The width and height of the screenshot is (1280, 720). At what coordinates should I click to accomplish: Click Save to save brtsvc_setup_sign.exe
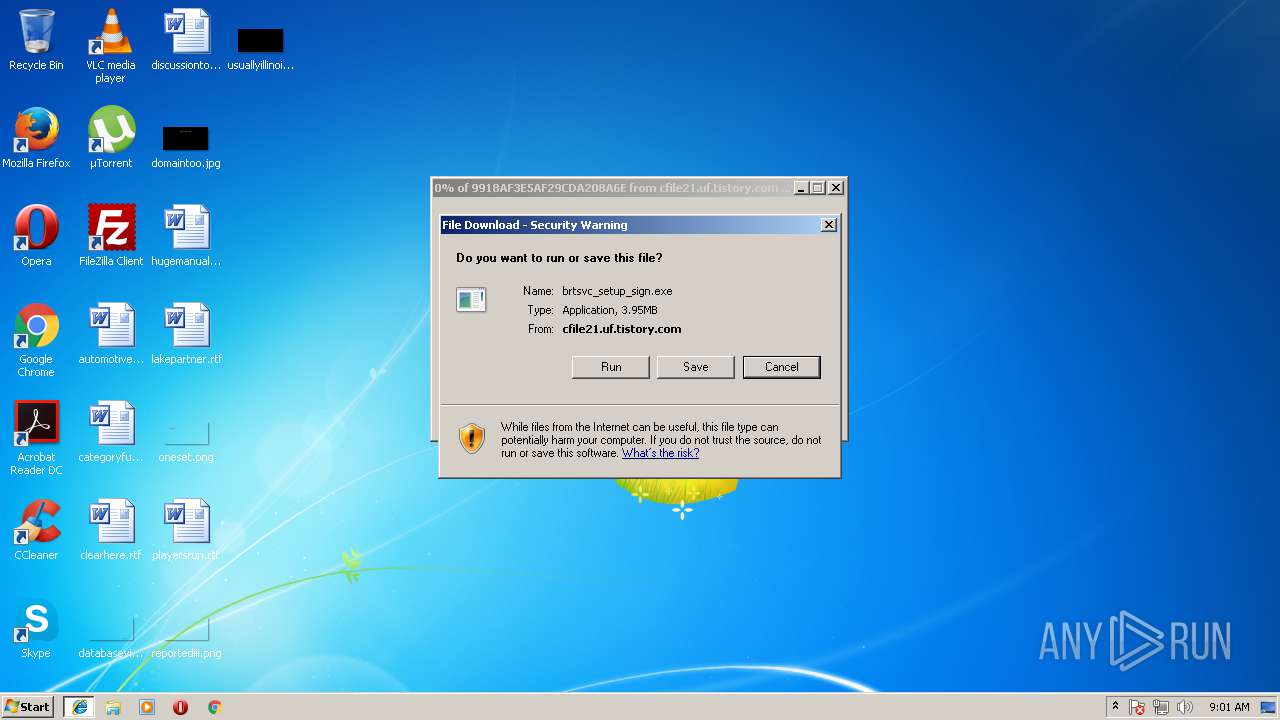pos(696,367)
